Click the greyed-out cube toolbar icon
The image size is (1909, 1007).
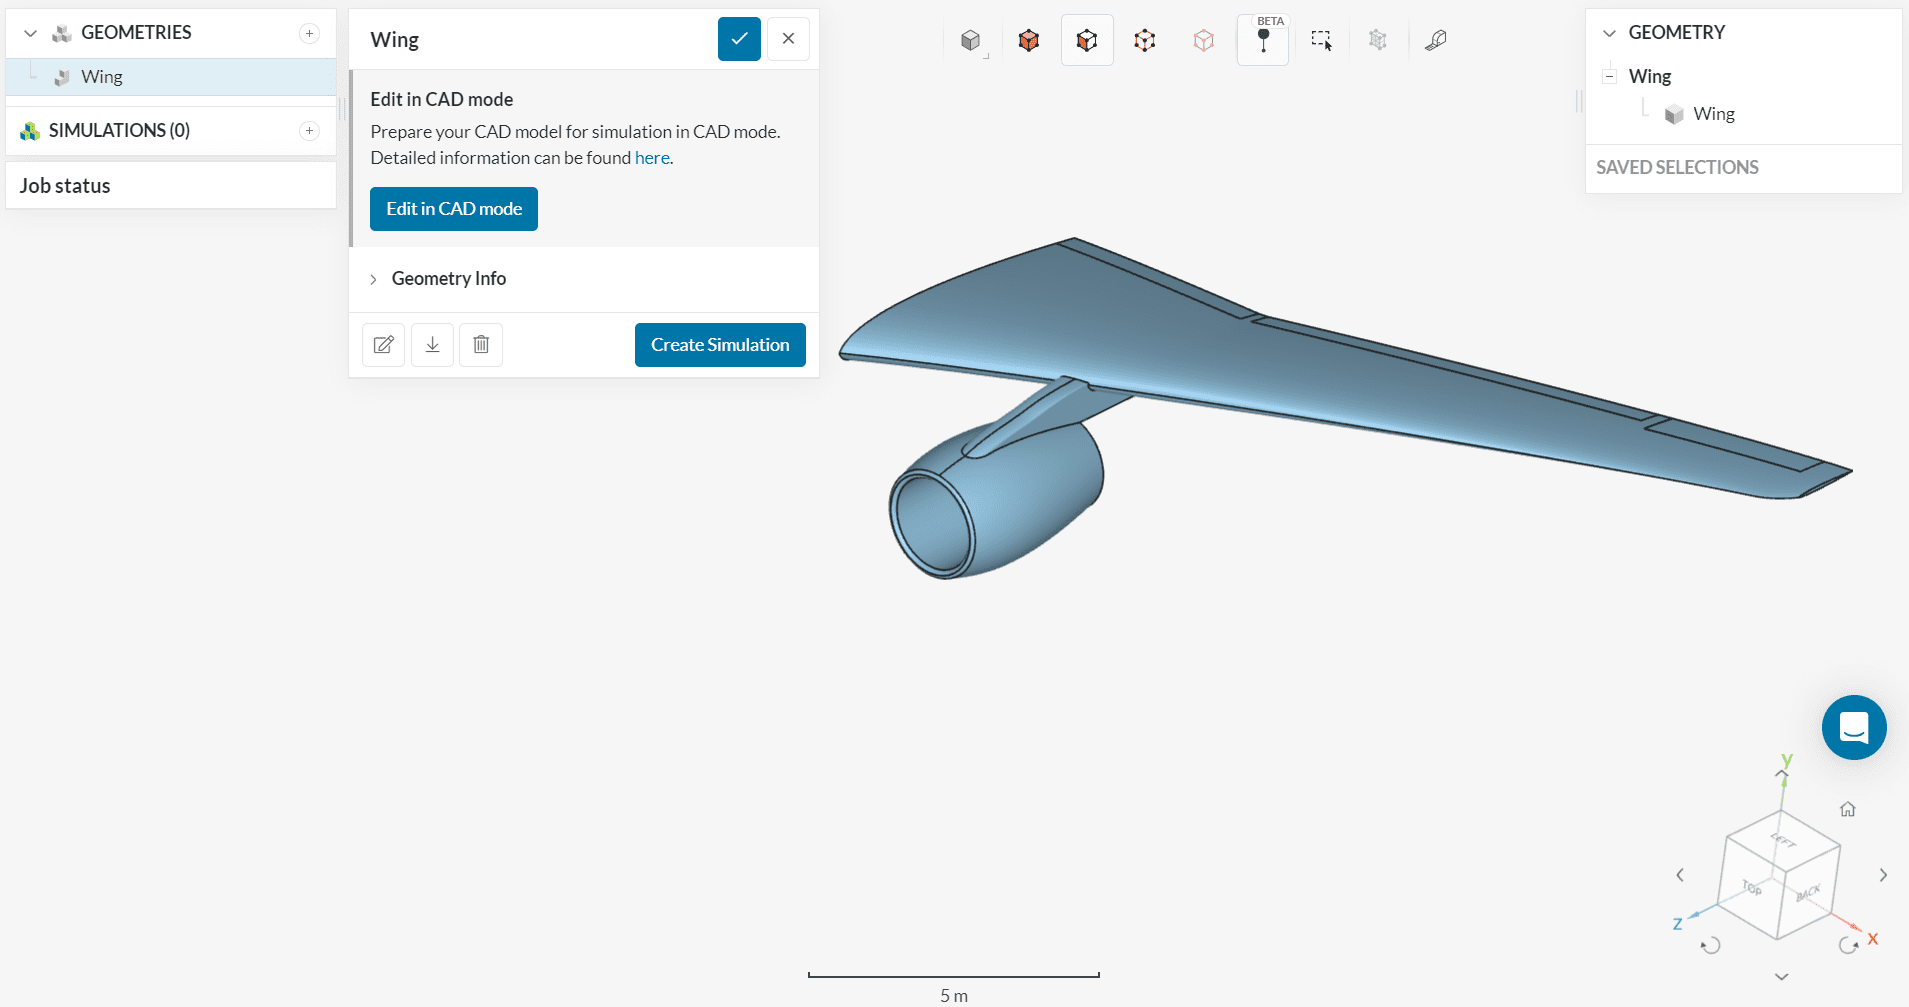pyautogui.click(x=1378, y=40)
